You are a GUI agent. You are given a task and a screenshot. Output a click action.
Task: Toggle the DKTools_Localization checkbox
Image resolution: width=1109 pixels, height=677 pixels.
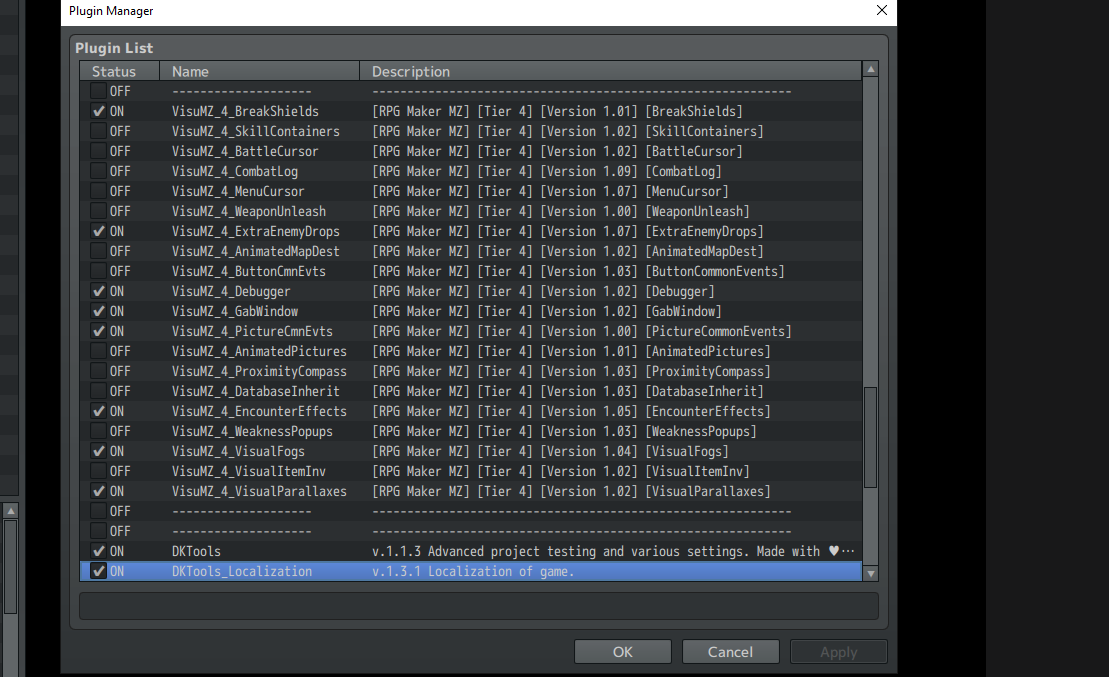98,571
